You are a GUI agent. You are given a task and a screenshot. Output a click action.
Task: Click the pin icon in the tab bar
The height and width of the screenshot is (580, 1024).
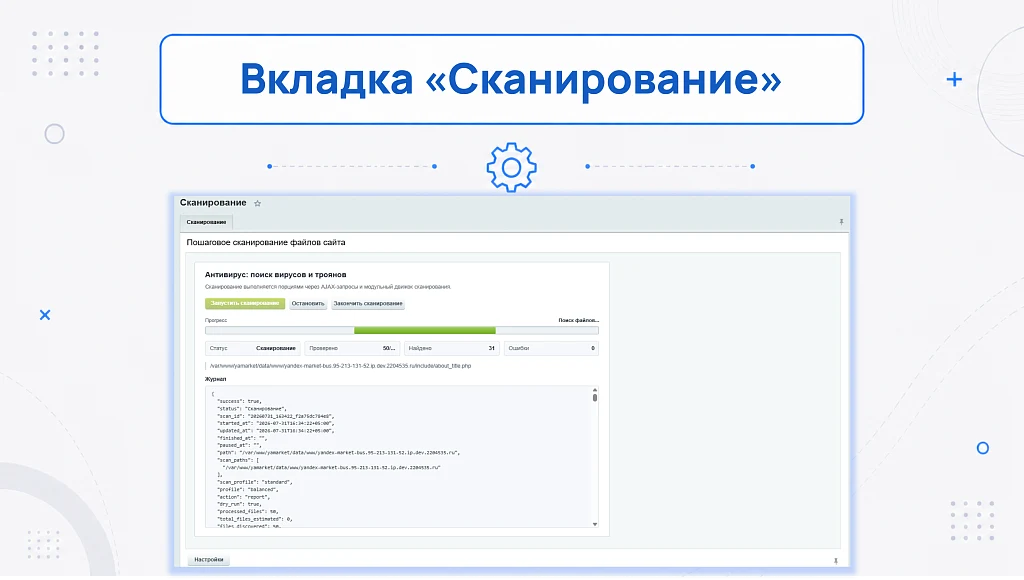(x=841, y=222)
